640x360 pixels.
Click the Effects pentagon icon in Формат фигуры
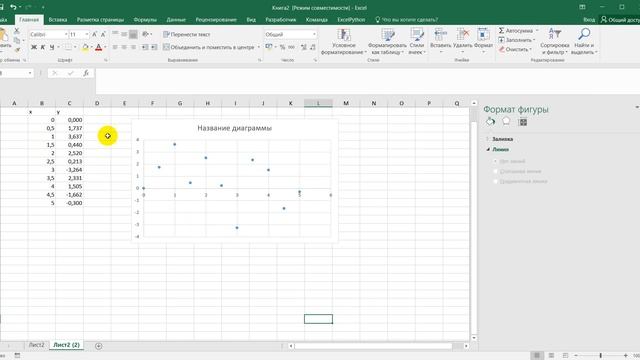[506, 122]
